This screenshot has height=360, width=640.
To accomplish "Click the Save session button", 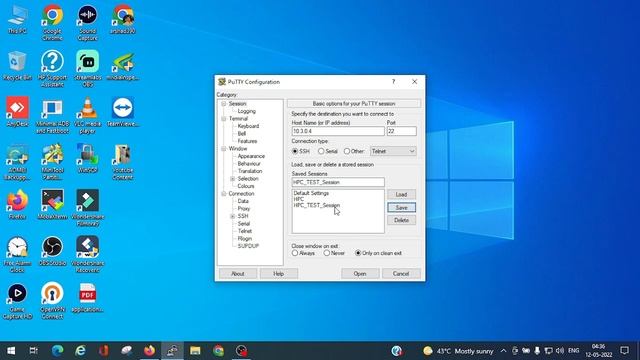I will [x=402, y=207].
